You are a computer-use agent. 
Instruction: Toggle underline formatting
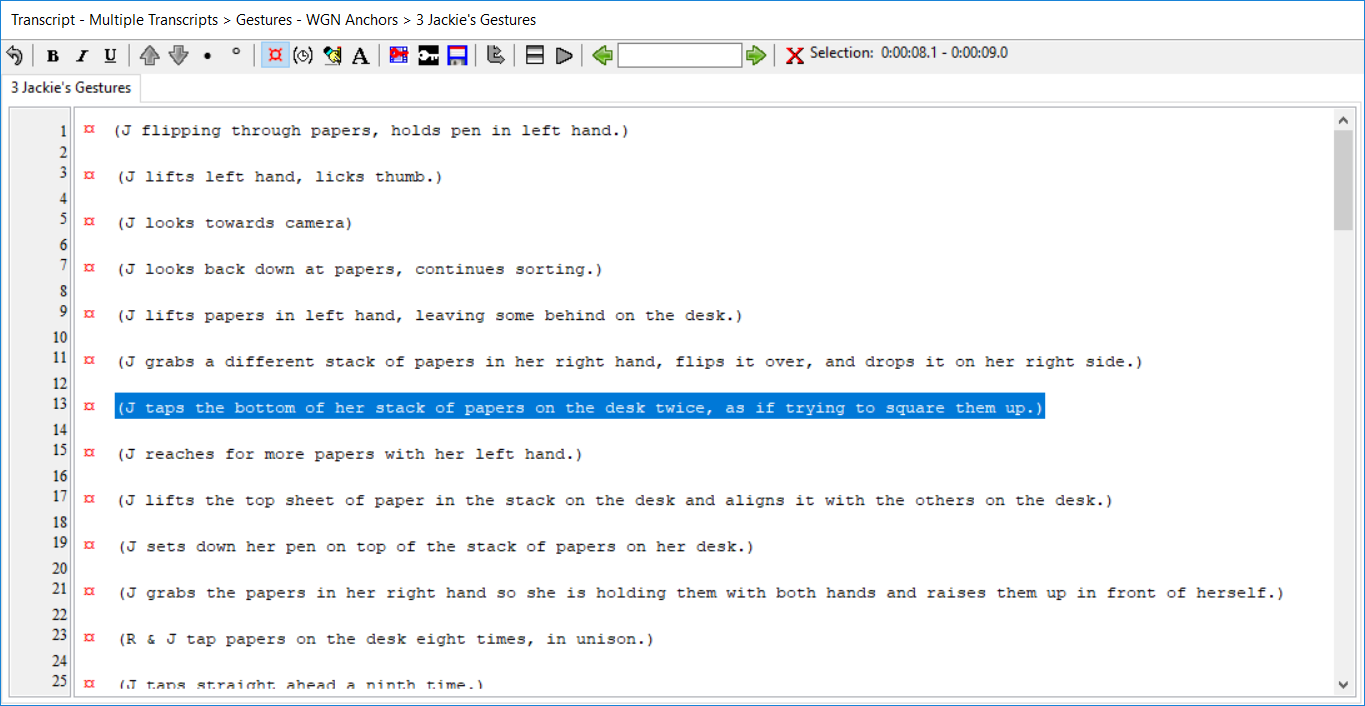(110, 56)
